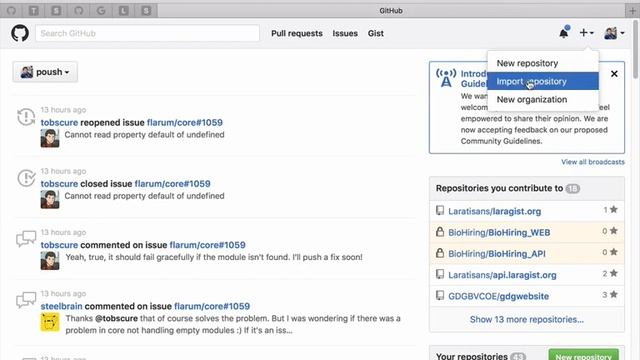Select Import repository menu entry
640x360 pixels.
543,81
